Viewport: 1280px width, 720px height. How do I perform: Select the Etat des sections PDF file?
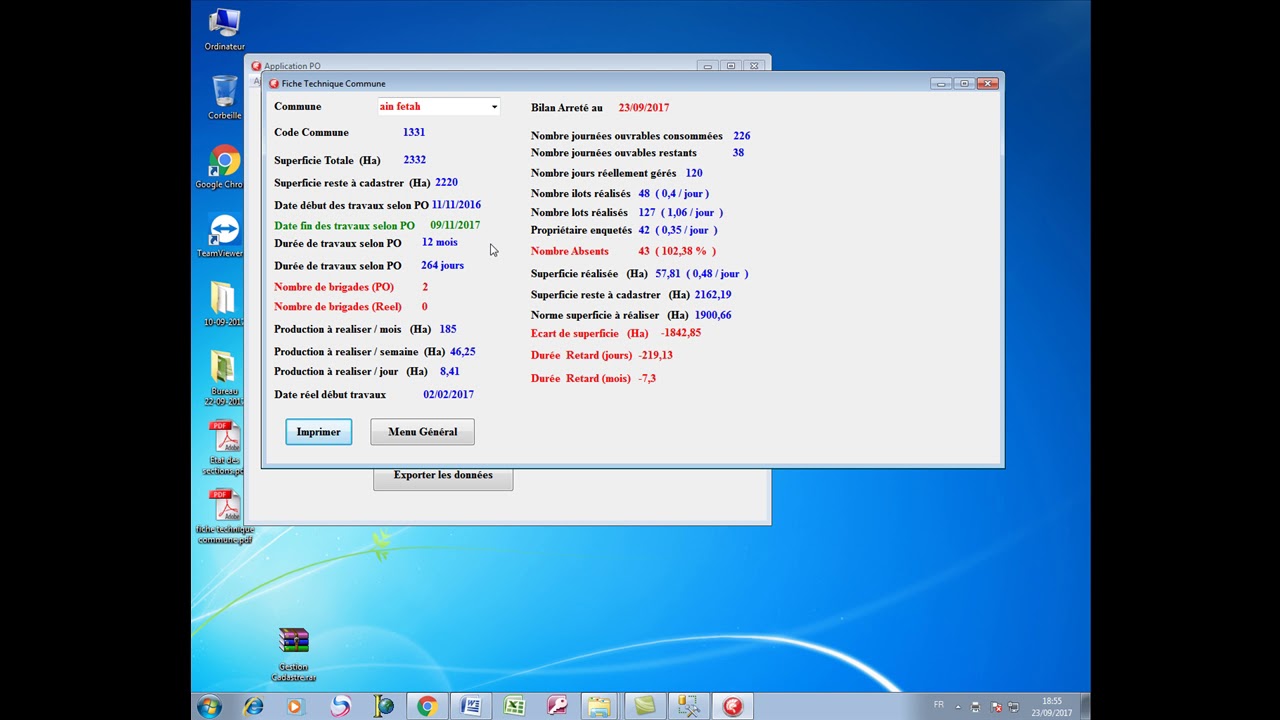(223, 448)
